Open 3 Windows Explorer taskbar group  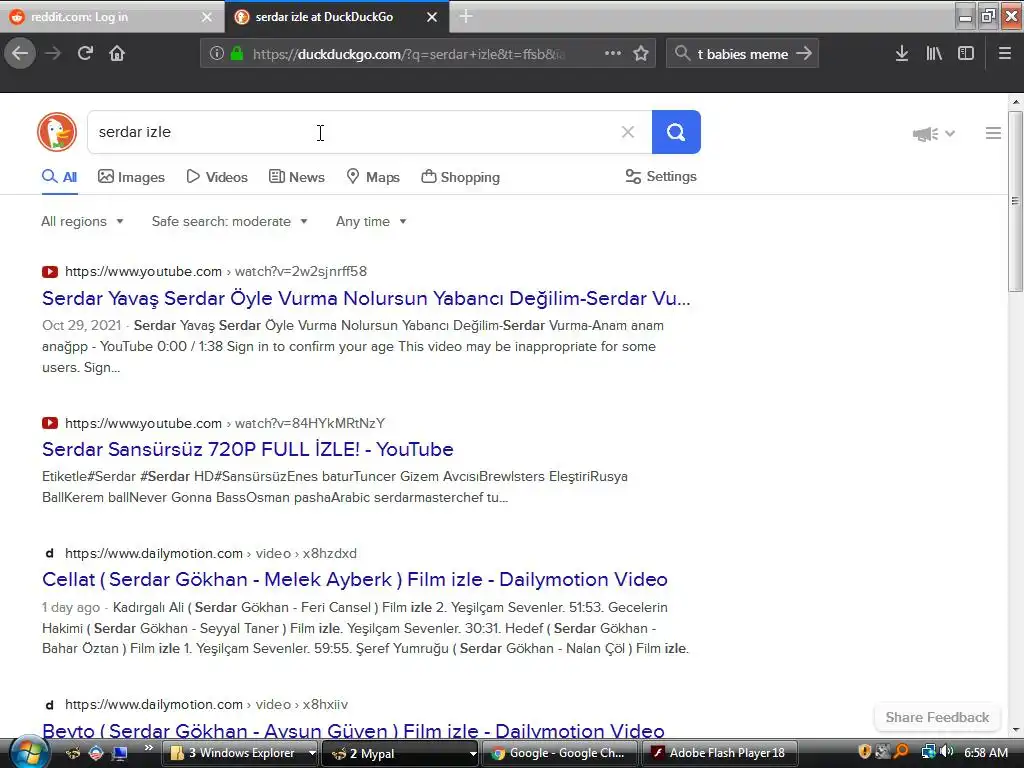234,753
